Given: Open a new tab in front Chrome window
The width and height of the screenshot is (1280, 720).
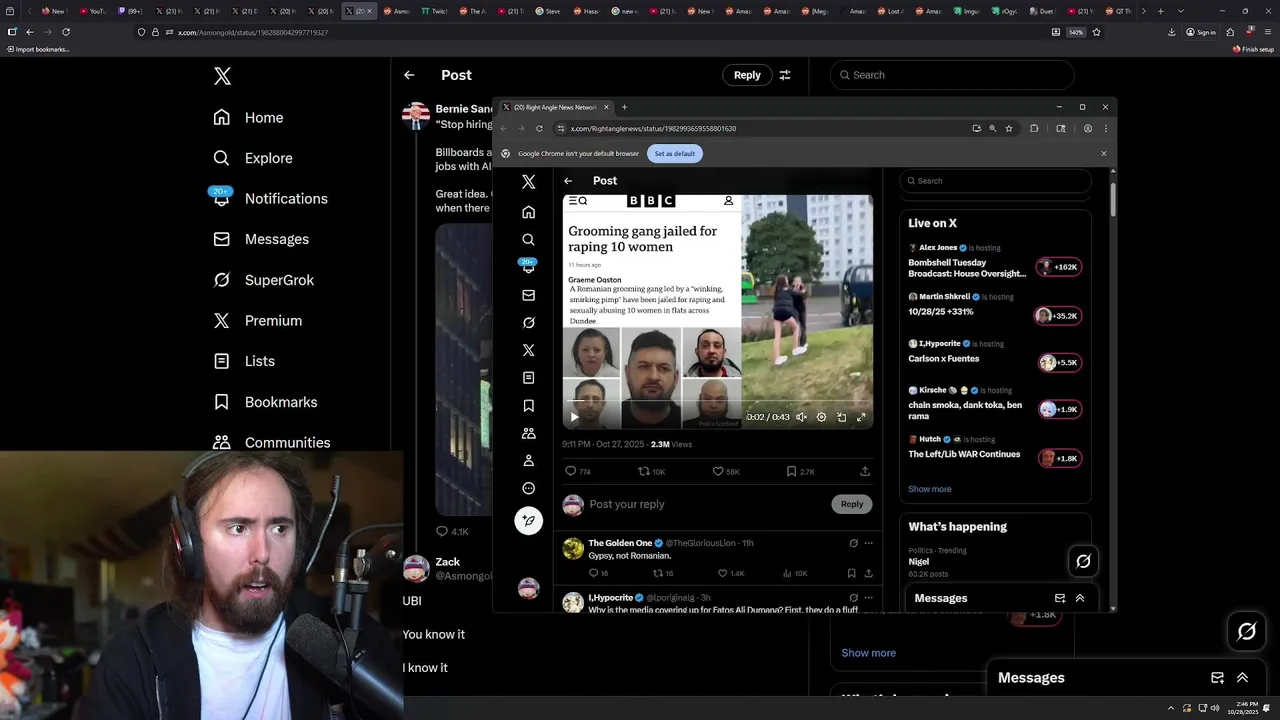Looking at the screenshot, I should coord(624,107).
